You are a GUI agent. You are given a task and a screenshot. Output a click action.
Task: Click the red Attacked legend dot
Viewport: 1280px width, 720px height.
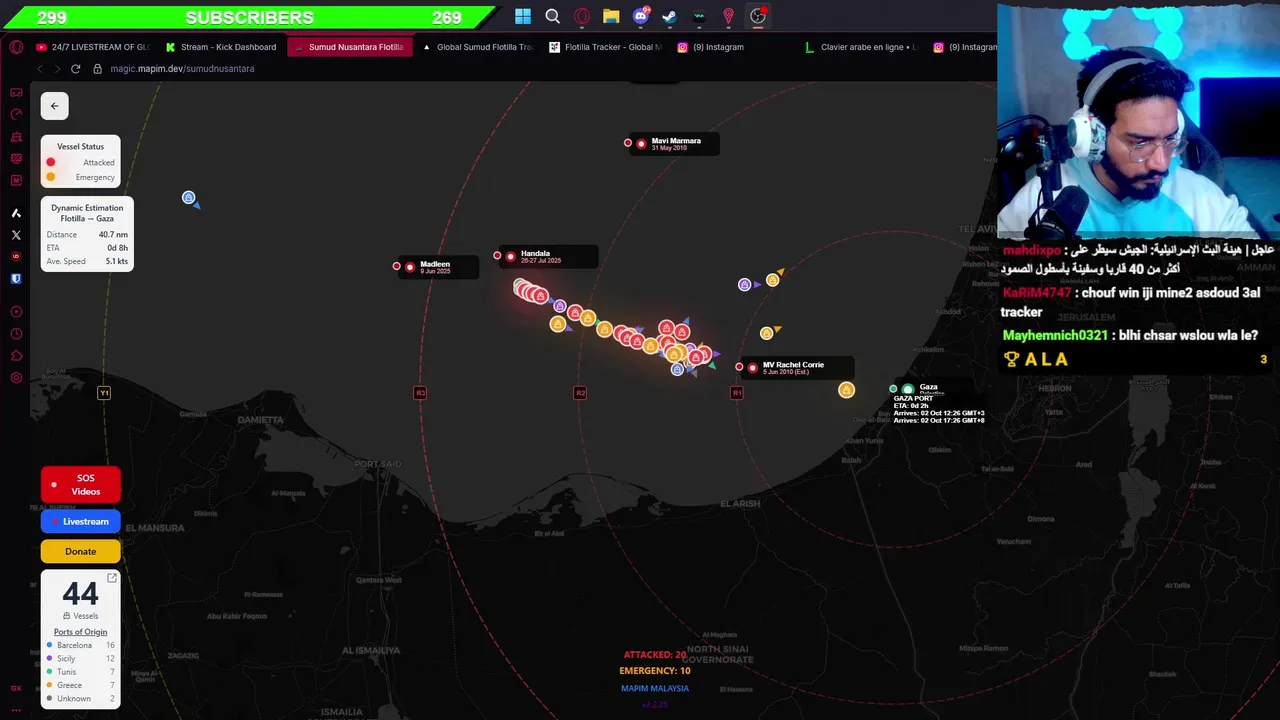click(51, 162)
